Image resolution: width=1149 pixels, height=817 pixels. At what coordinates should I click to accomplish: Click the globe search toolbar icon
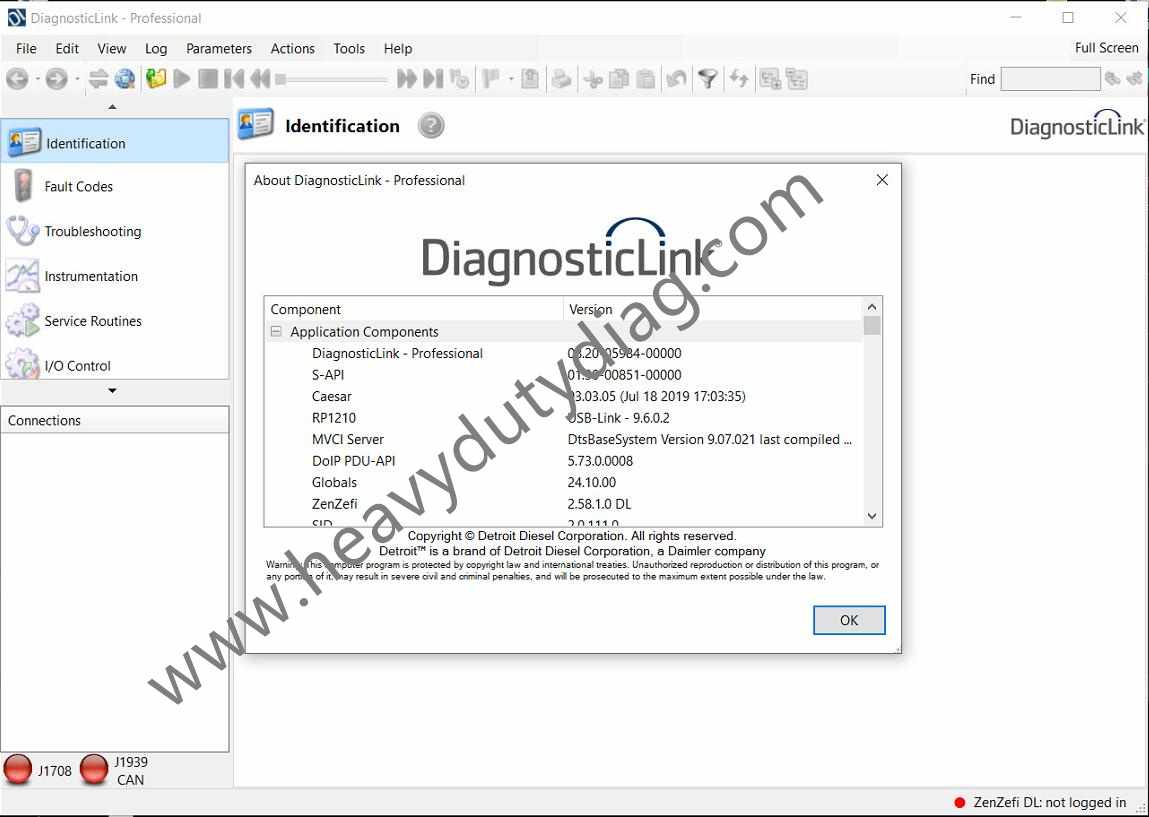click(x=125, y=79)
